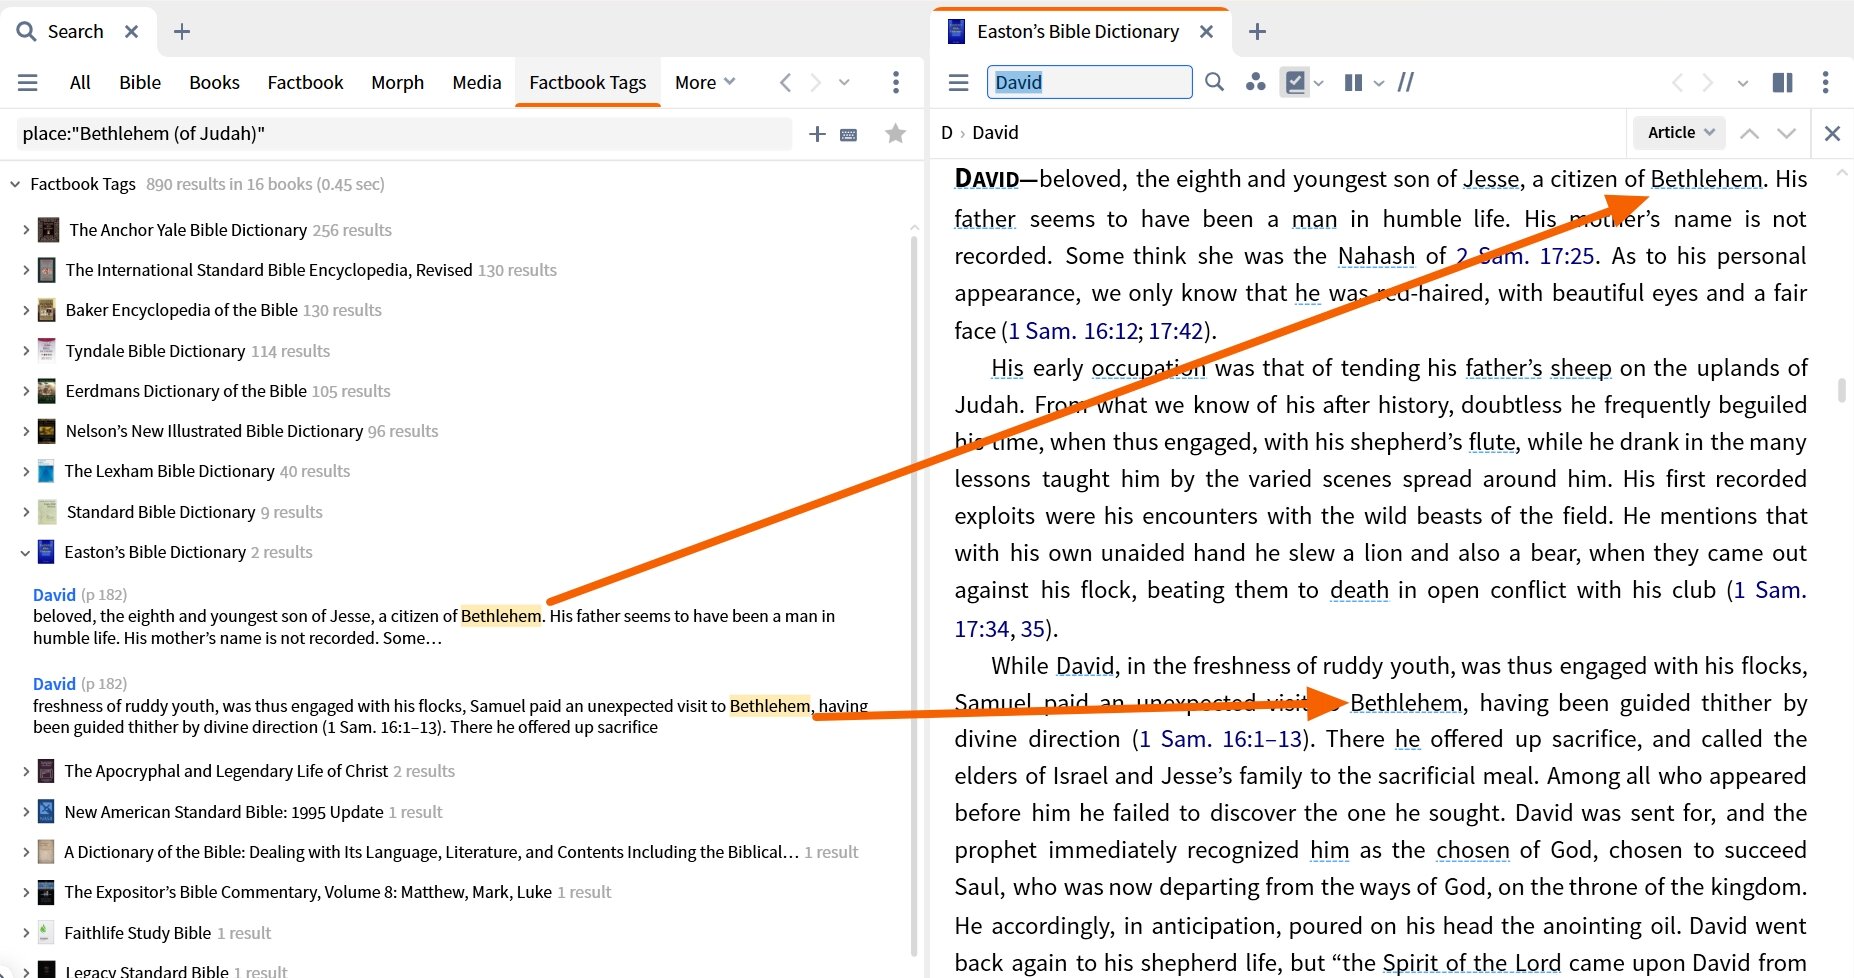Image resolution: width=1854 pixels, height=978 pixels.
Task: Expand Expositor's Bible Commentary Volume 8 results
Action: pyautogui.click(x=25, y=892)
